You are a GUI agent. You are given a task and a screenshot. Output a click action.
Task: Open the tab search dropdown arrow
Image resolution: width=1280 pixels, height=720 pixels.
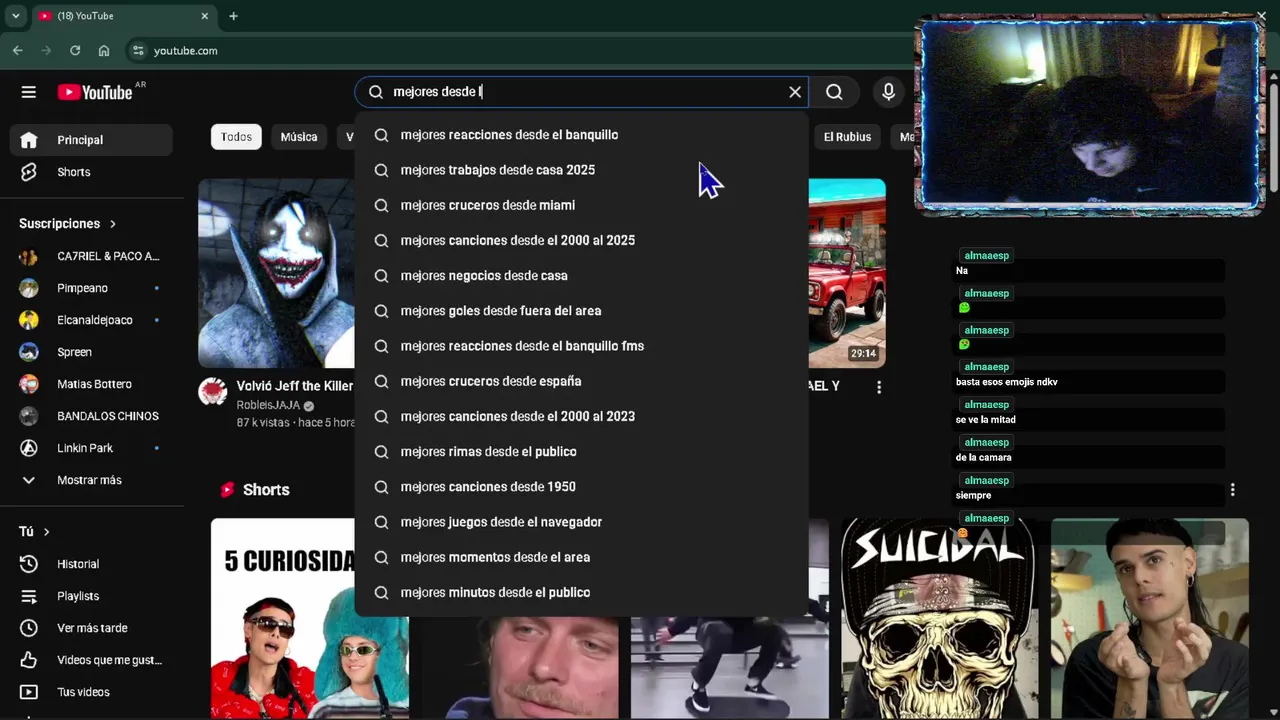(15, 16)
